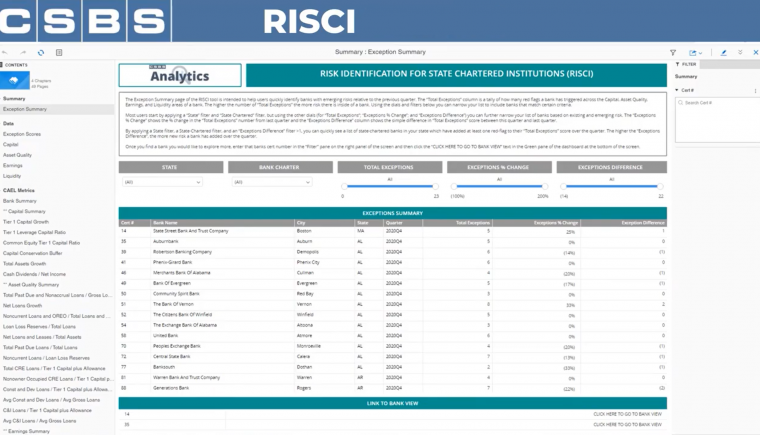Viewport: 760px width, 435px height.
Task: Adjust the Exceptions % Change left slider handle
Action: [x=454, y=186]
